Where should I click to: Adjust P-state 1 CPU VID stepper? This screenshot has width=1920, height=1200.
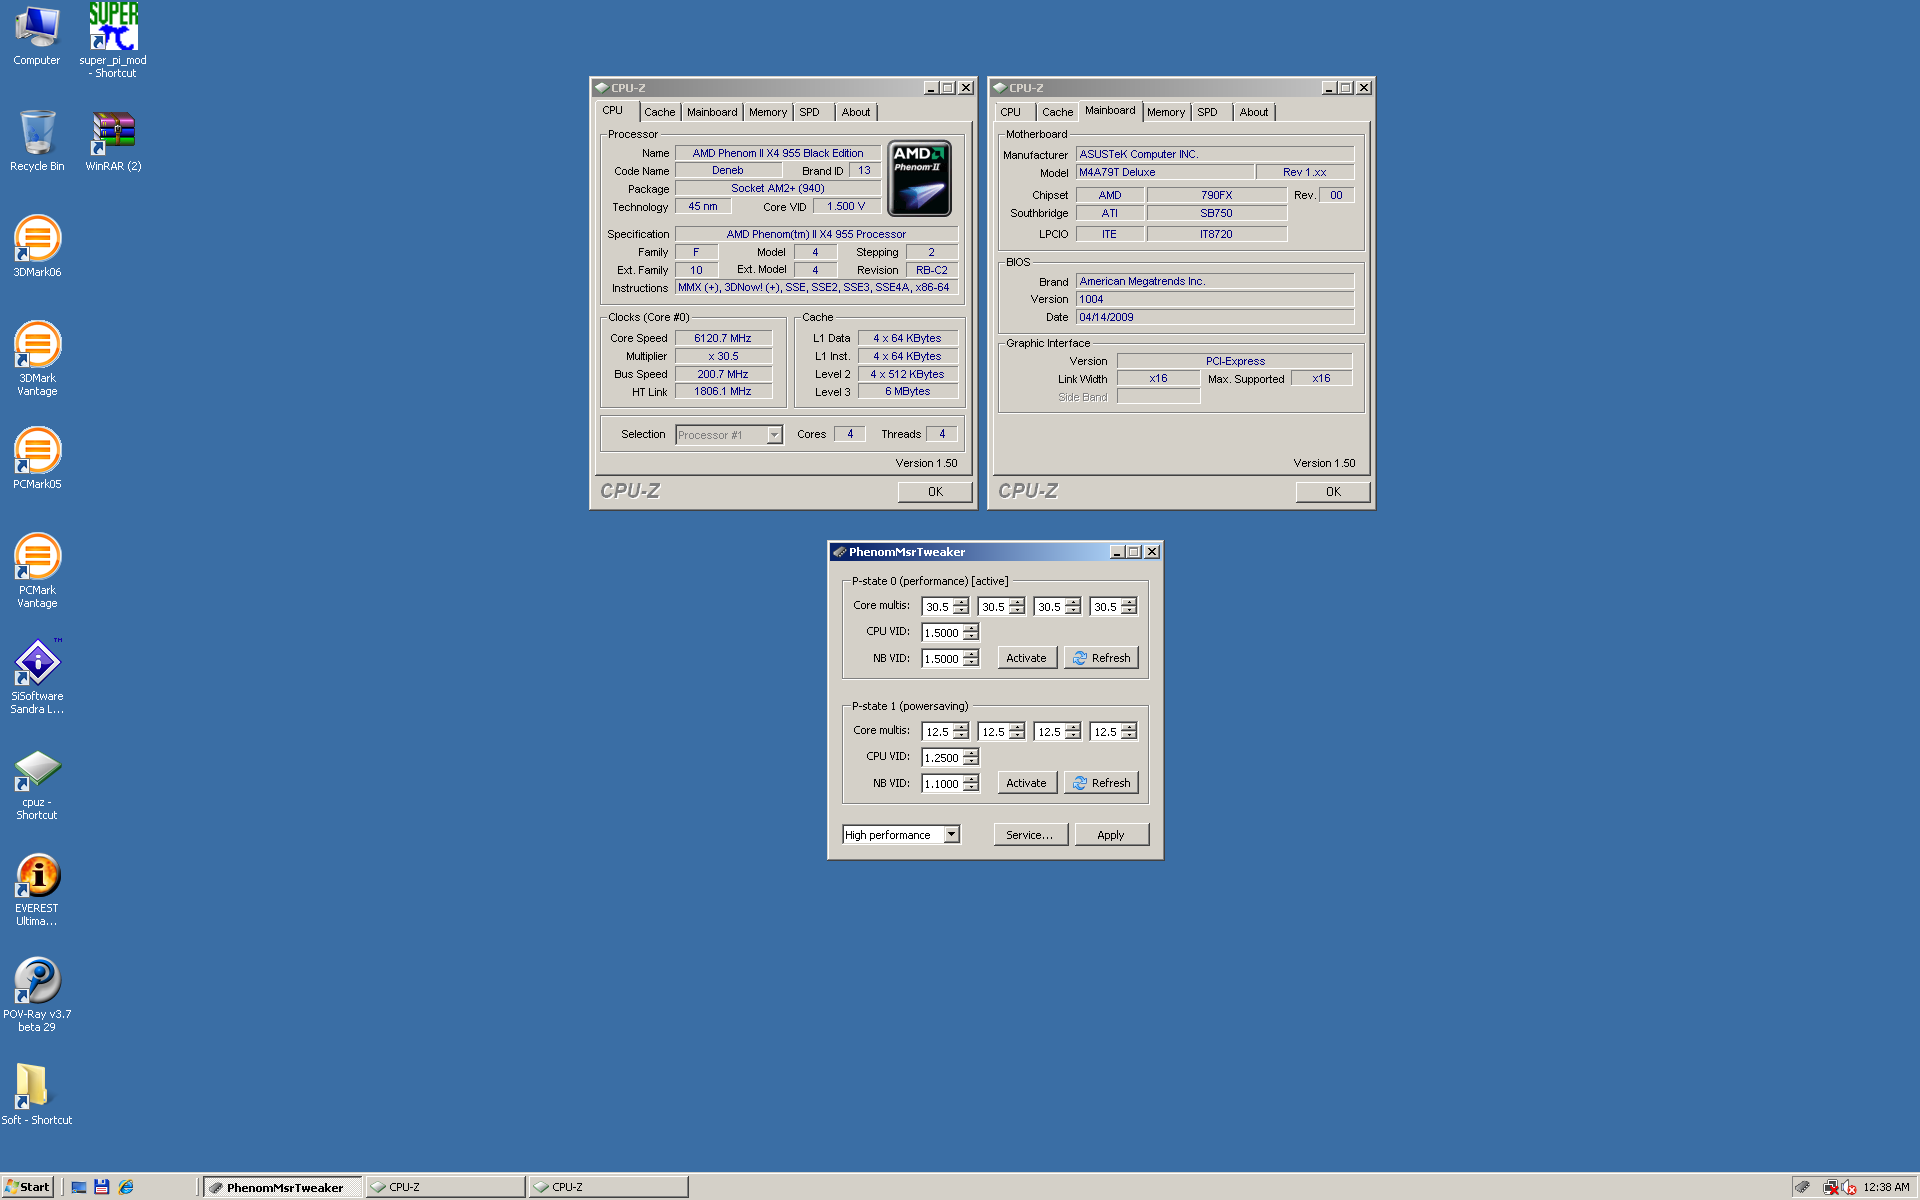pos(971,757)
